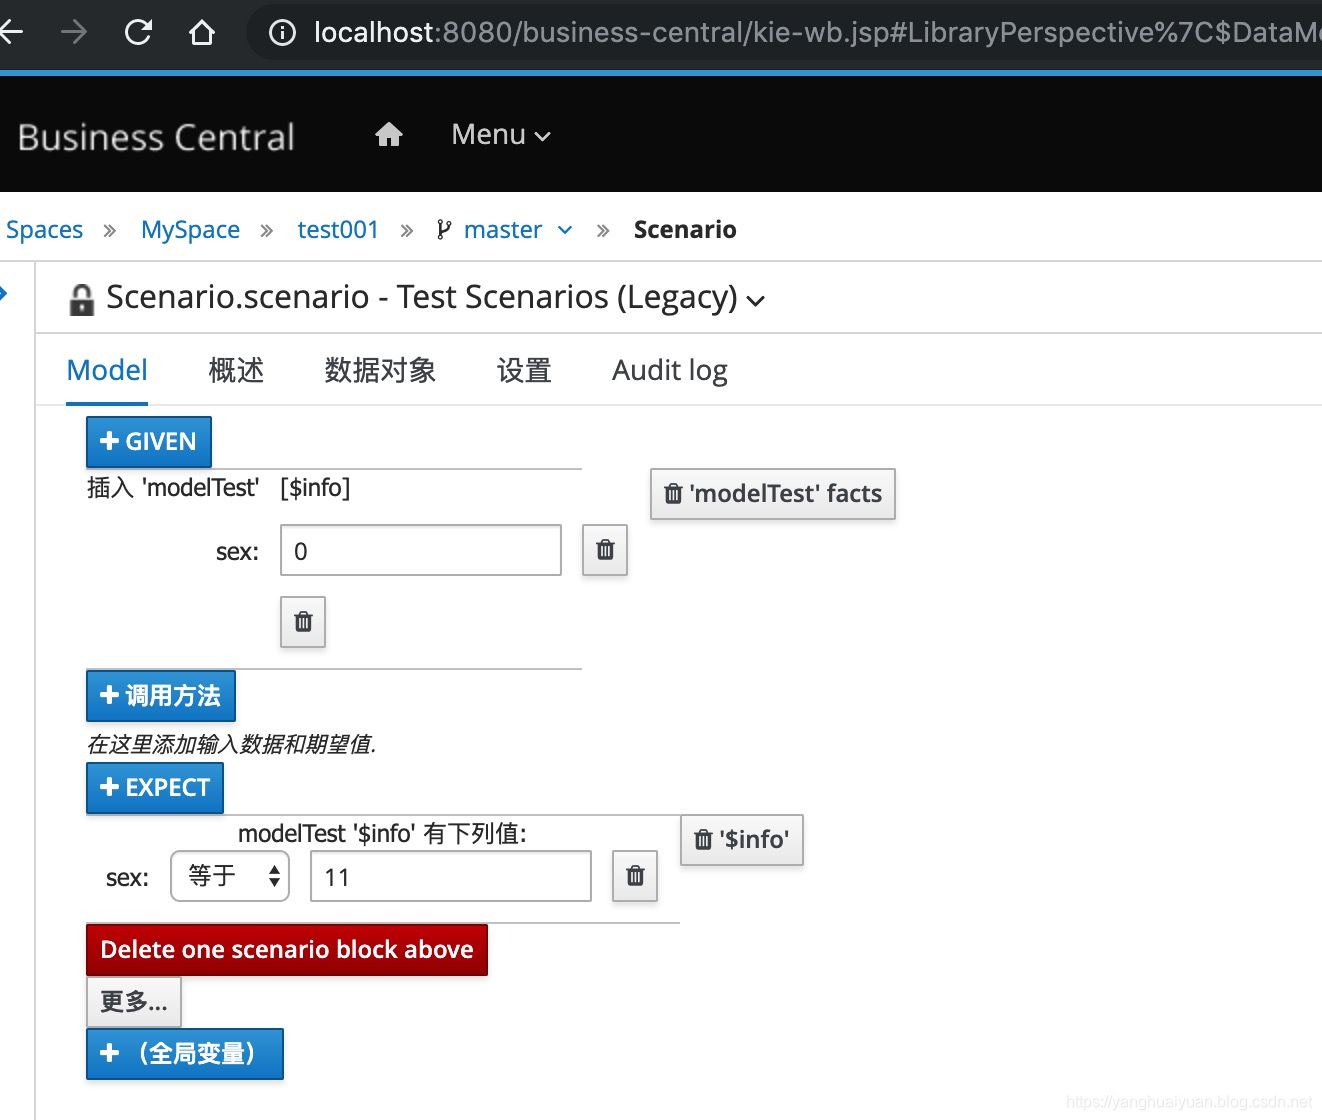Viewport: 1322px width, 1120px height.
Task: Go to Spaces breadcrumb link
Action: coord(44,230)
